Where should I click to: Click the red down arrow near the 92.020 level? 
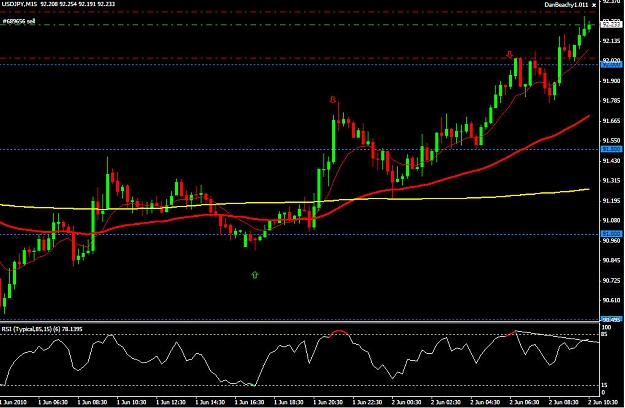[x=509, y=55]
